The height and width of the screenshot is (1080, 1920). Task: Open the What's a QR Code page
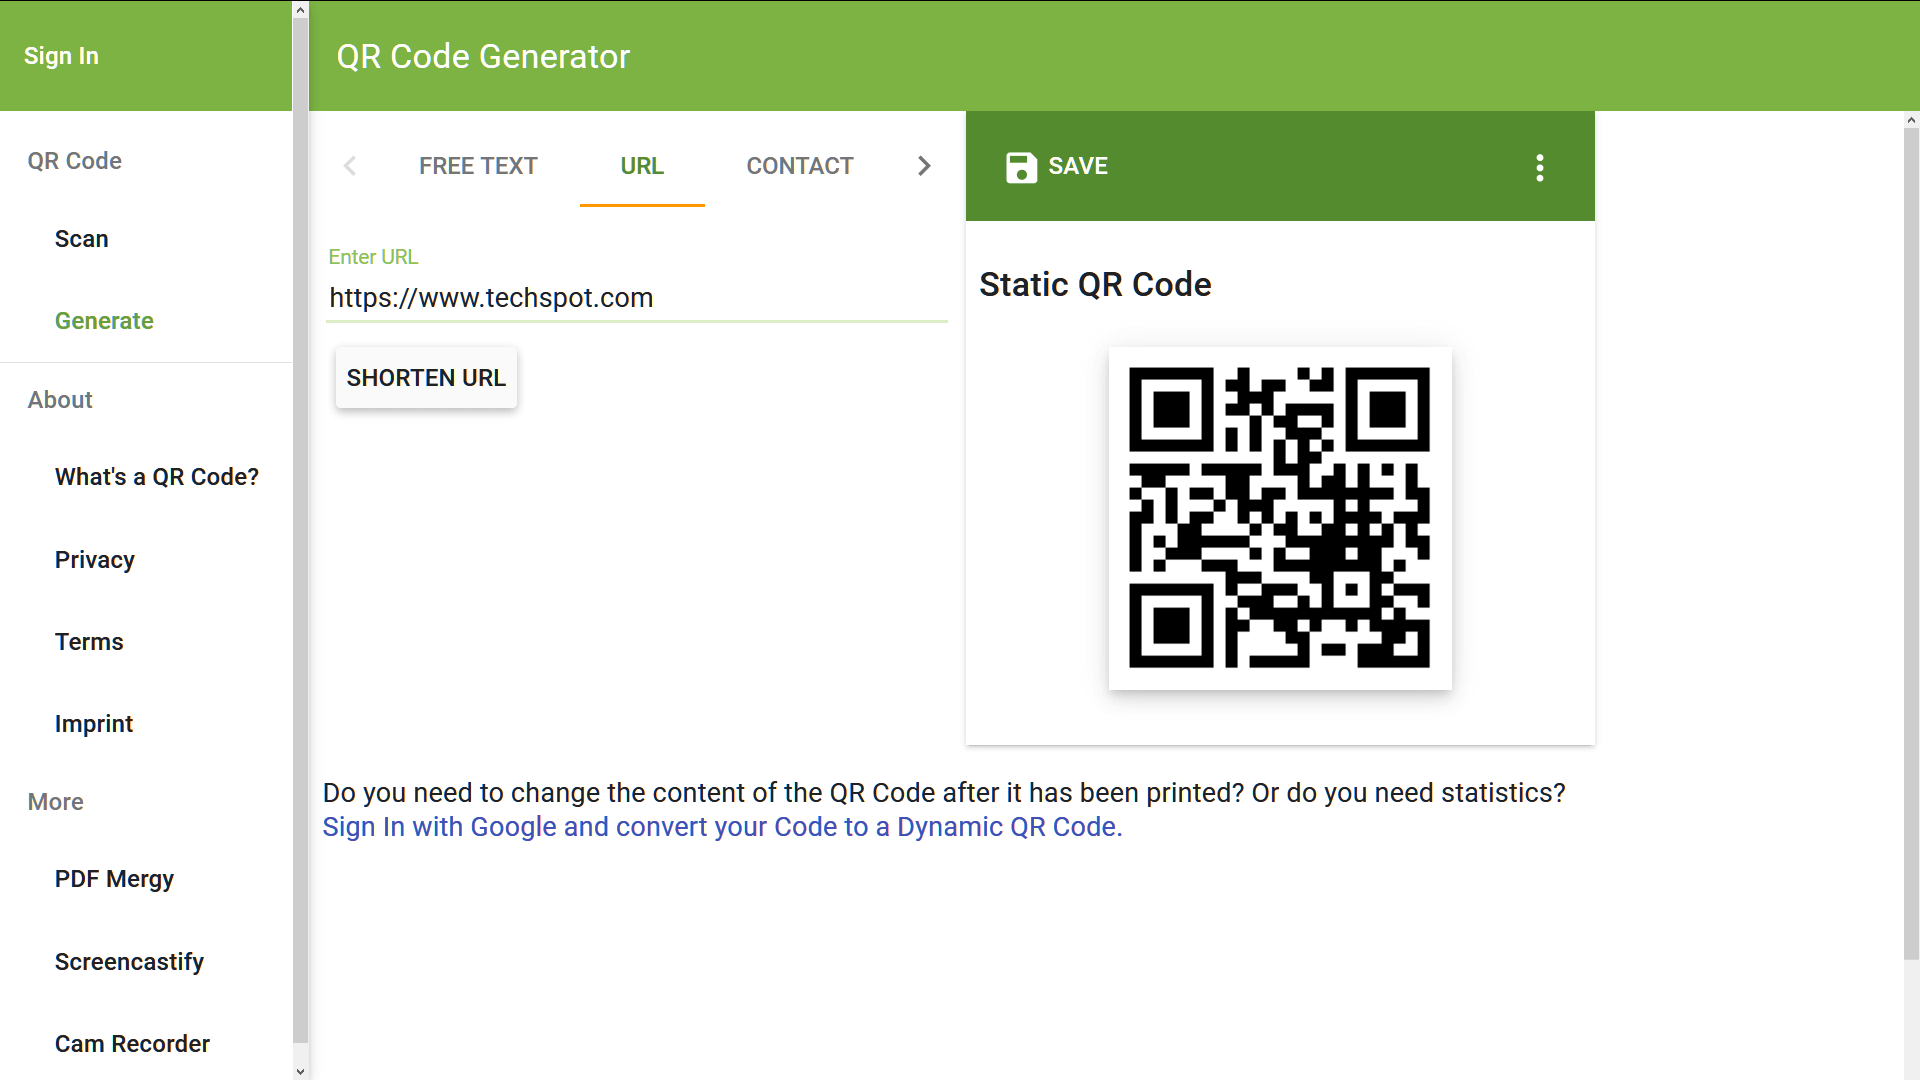[x=157, y=476]
